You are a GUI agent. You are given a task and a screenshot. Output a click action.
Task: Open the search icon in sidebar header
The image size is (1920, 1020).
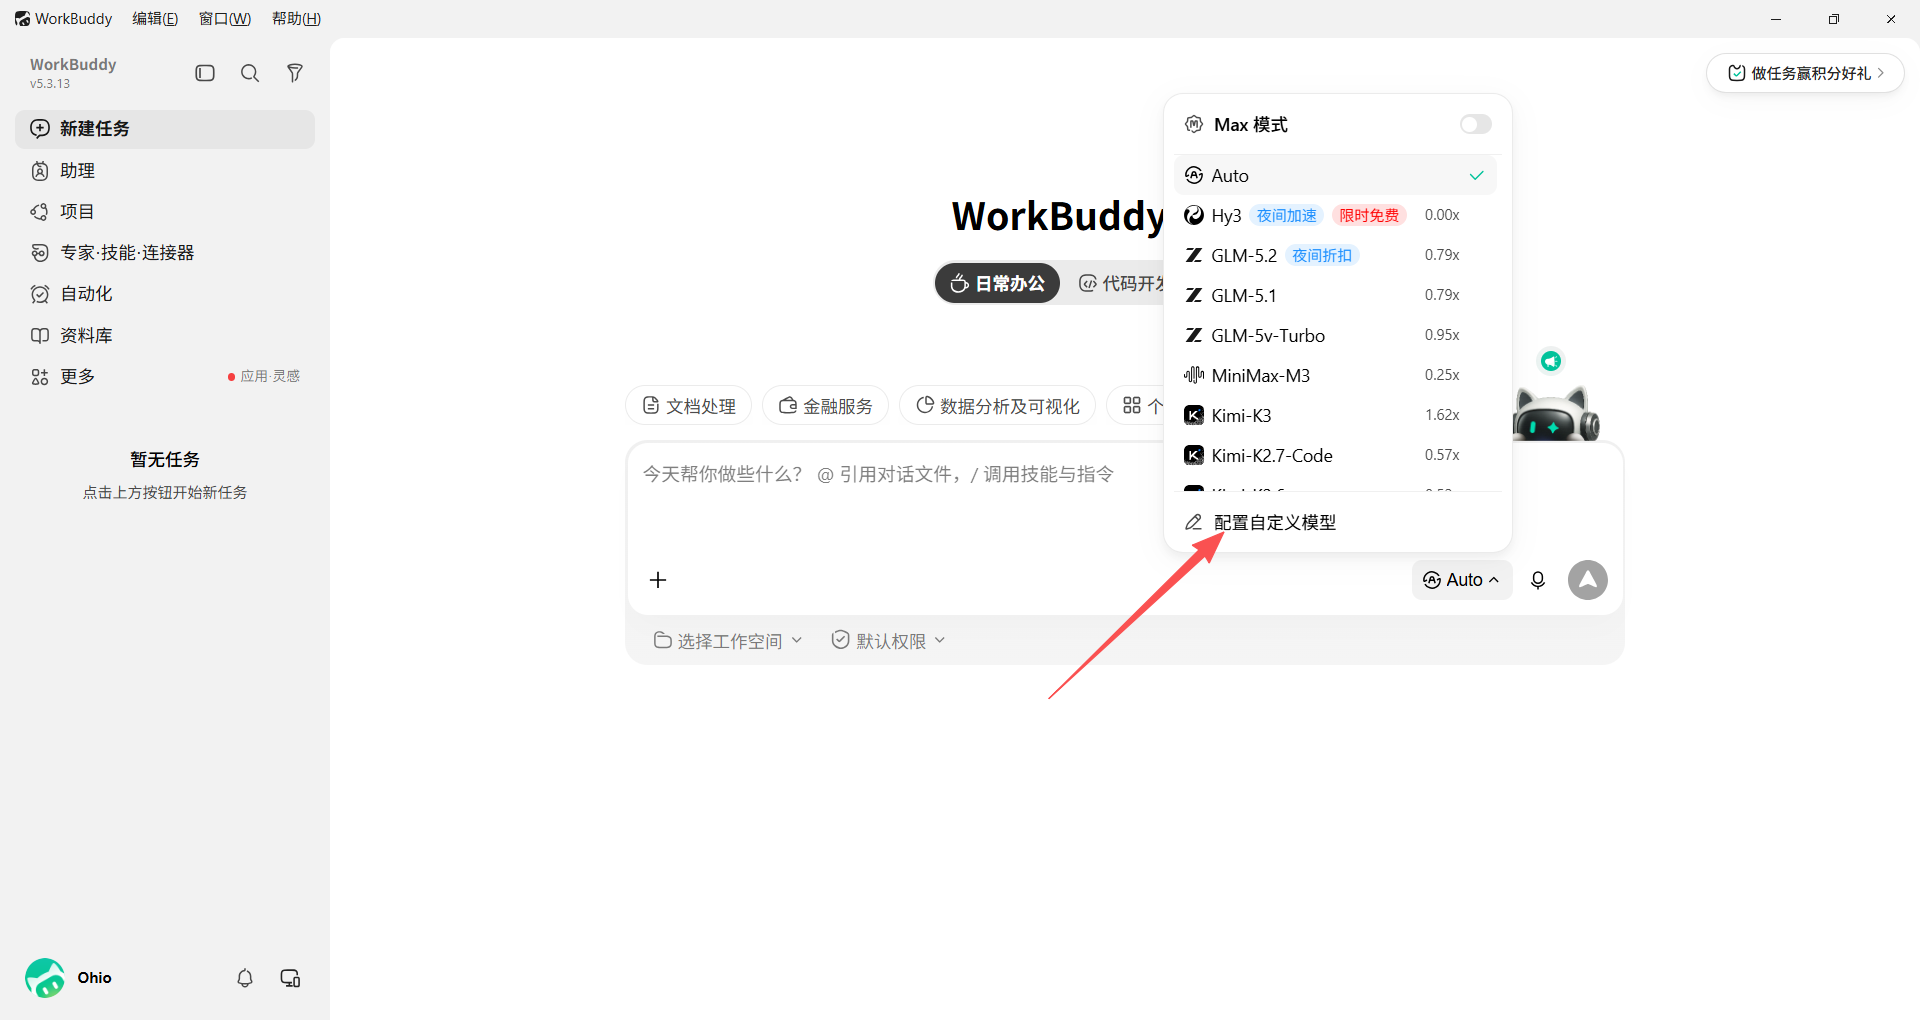[250, 73]
